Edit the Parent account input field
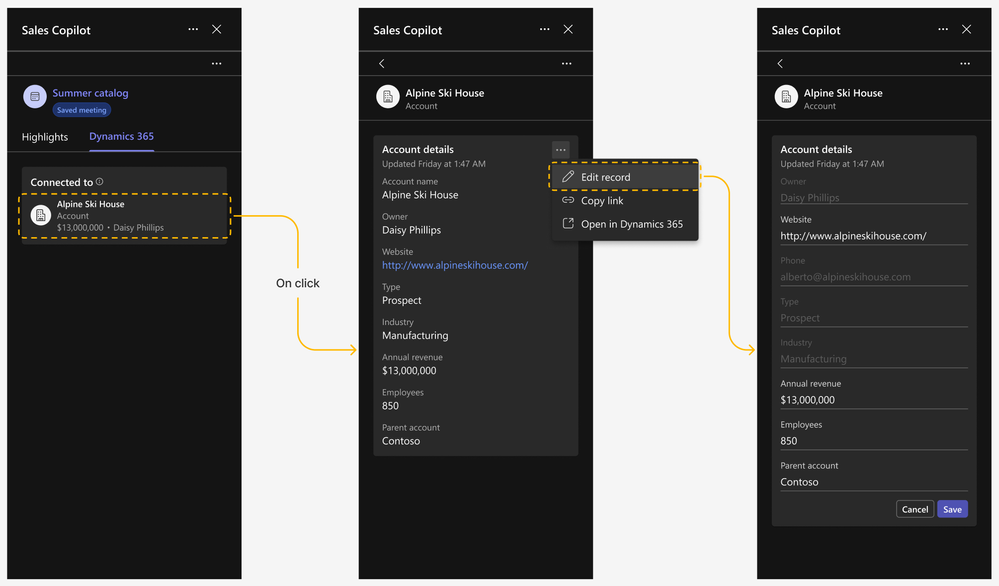Screen dimensions: 999x586 (874, 482)
